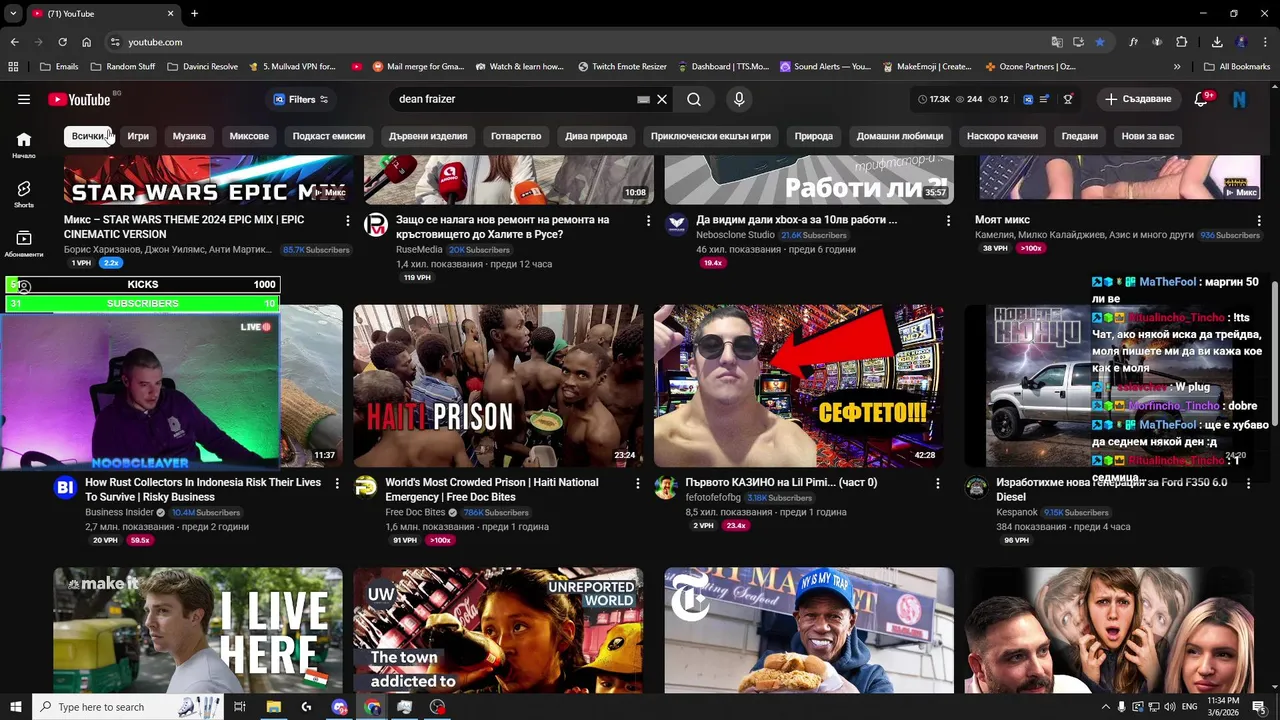Select the Миксове chip

coord(249,136)
